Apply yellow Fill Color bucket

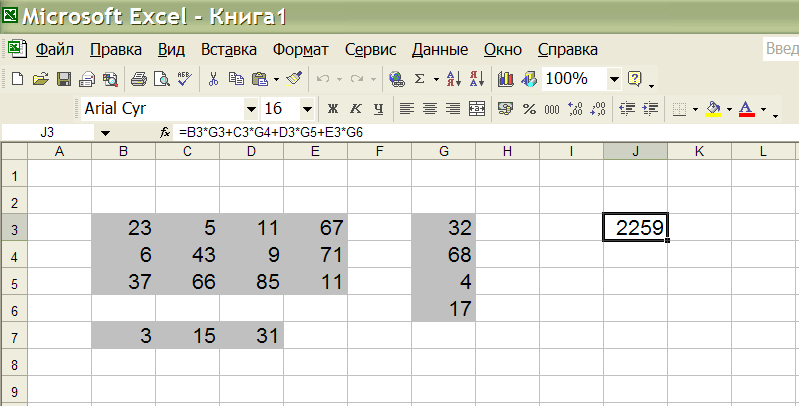click(x=713, y=109)
